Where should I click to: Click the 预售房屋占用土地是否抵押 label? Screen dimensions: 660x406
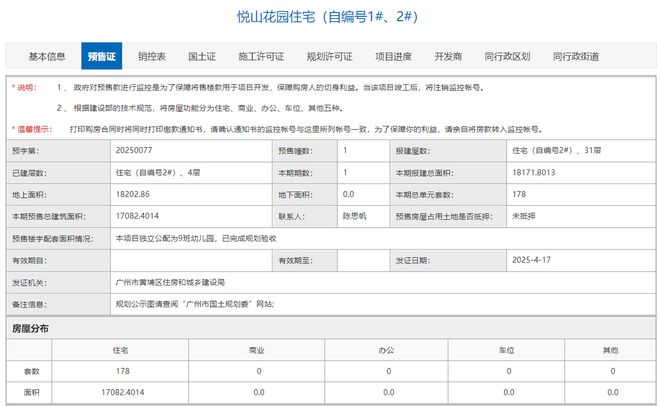[x=444, y=217]
